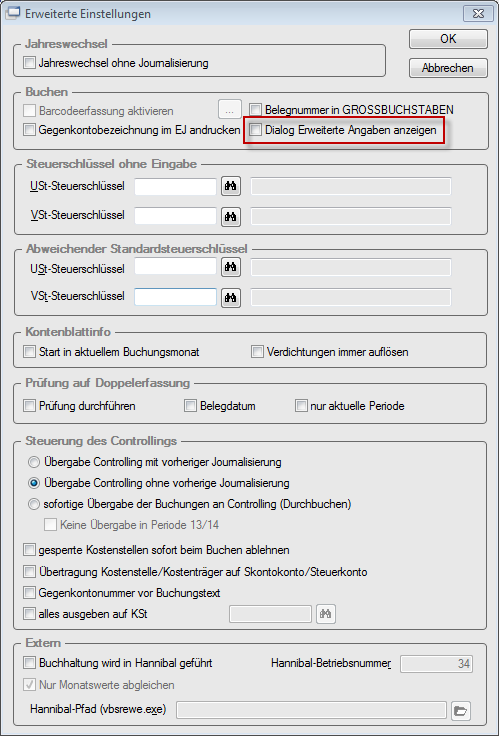Enable Belegnummer in GROSSBUCHSTABEN
This screenshot has width=499, height=736.
[255, 110]
